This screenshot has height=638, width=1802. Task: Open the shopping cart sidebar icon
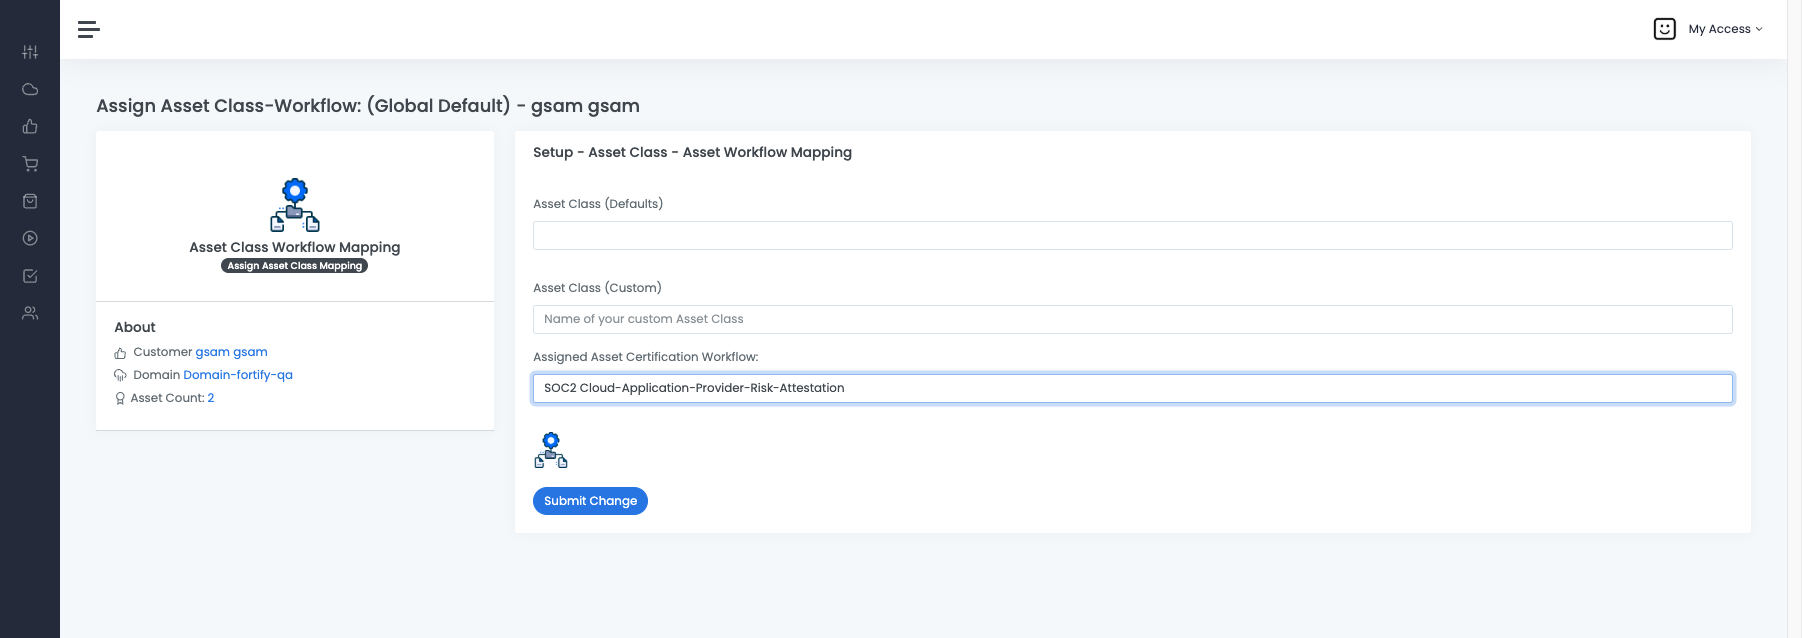click(30, 164)
